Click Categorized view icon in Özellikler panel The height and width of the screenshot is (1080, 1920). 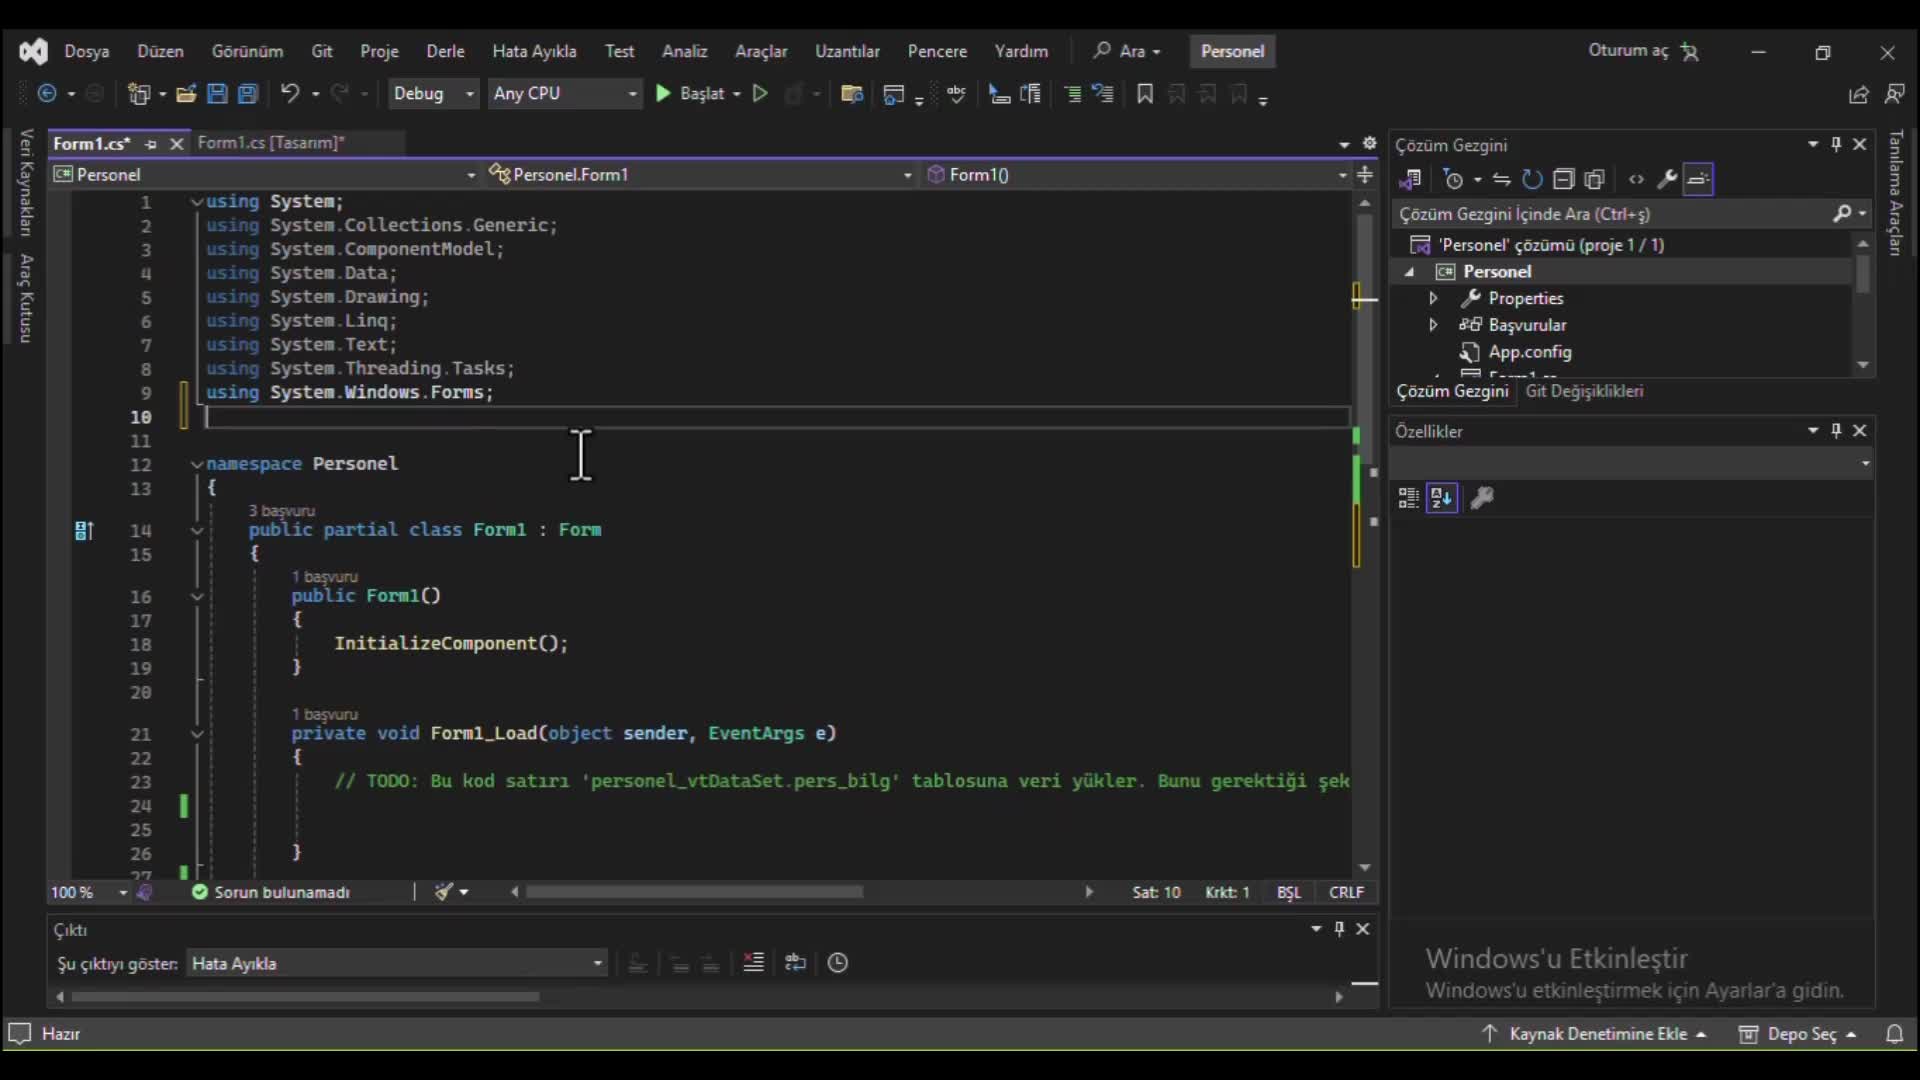(1409, 498)
